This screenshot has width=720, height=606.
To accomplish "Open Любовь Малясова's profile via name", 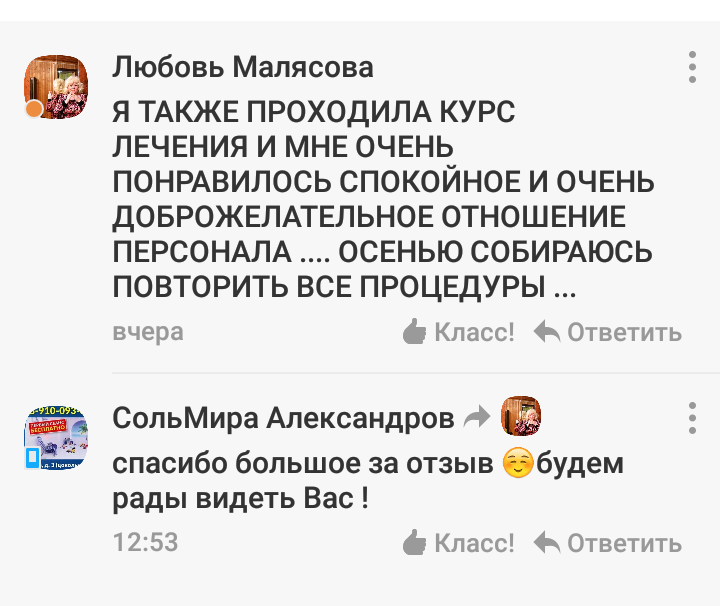I will (243, 67).
